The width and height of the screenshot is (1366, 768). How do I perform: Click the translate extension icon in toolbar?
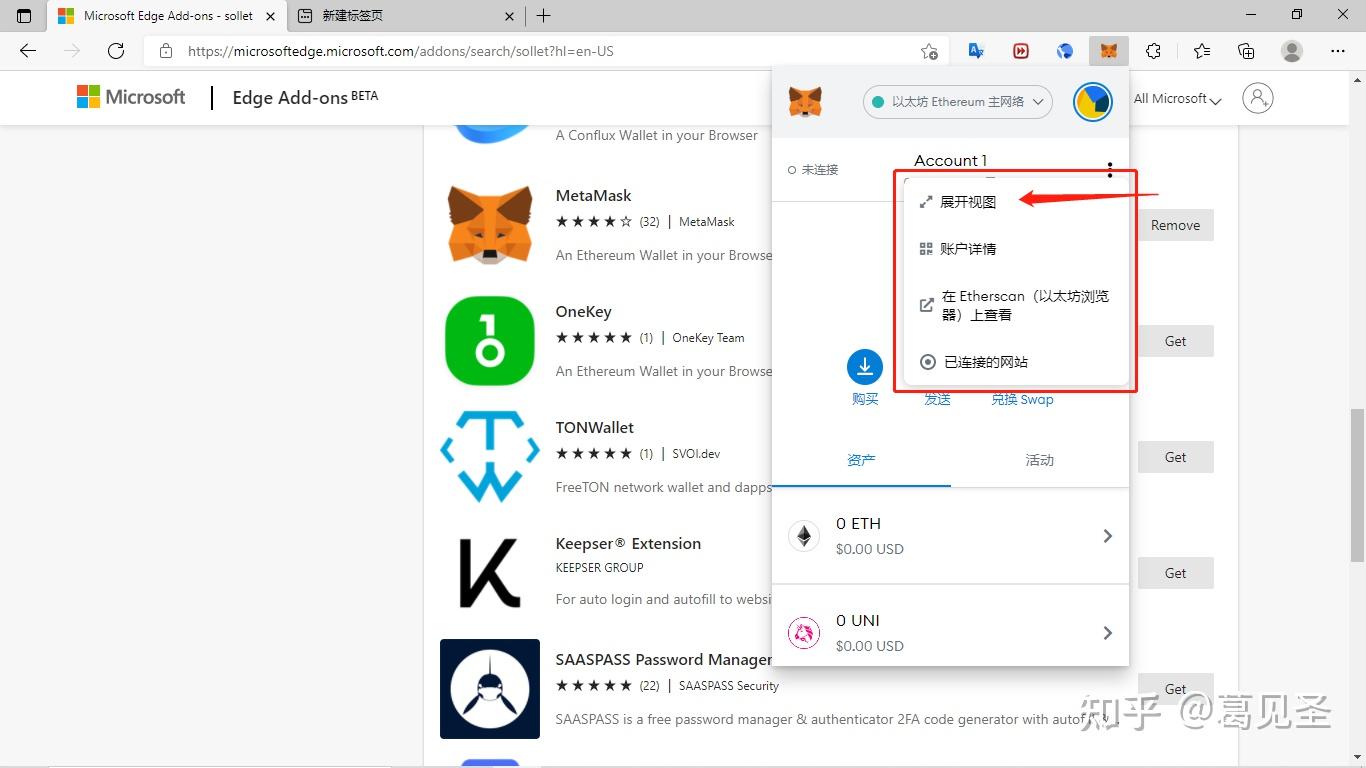click(977, 51)
